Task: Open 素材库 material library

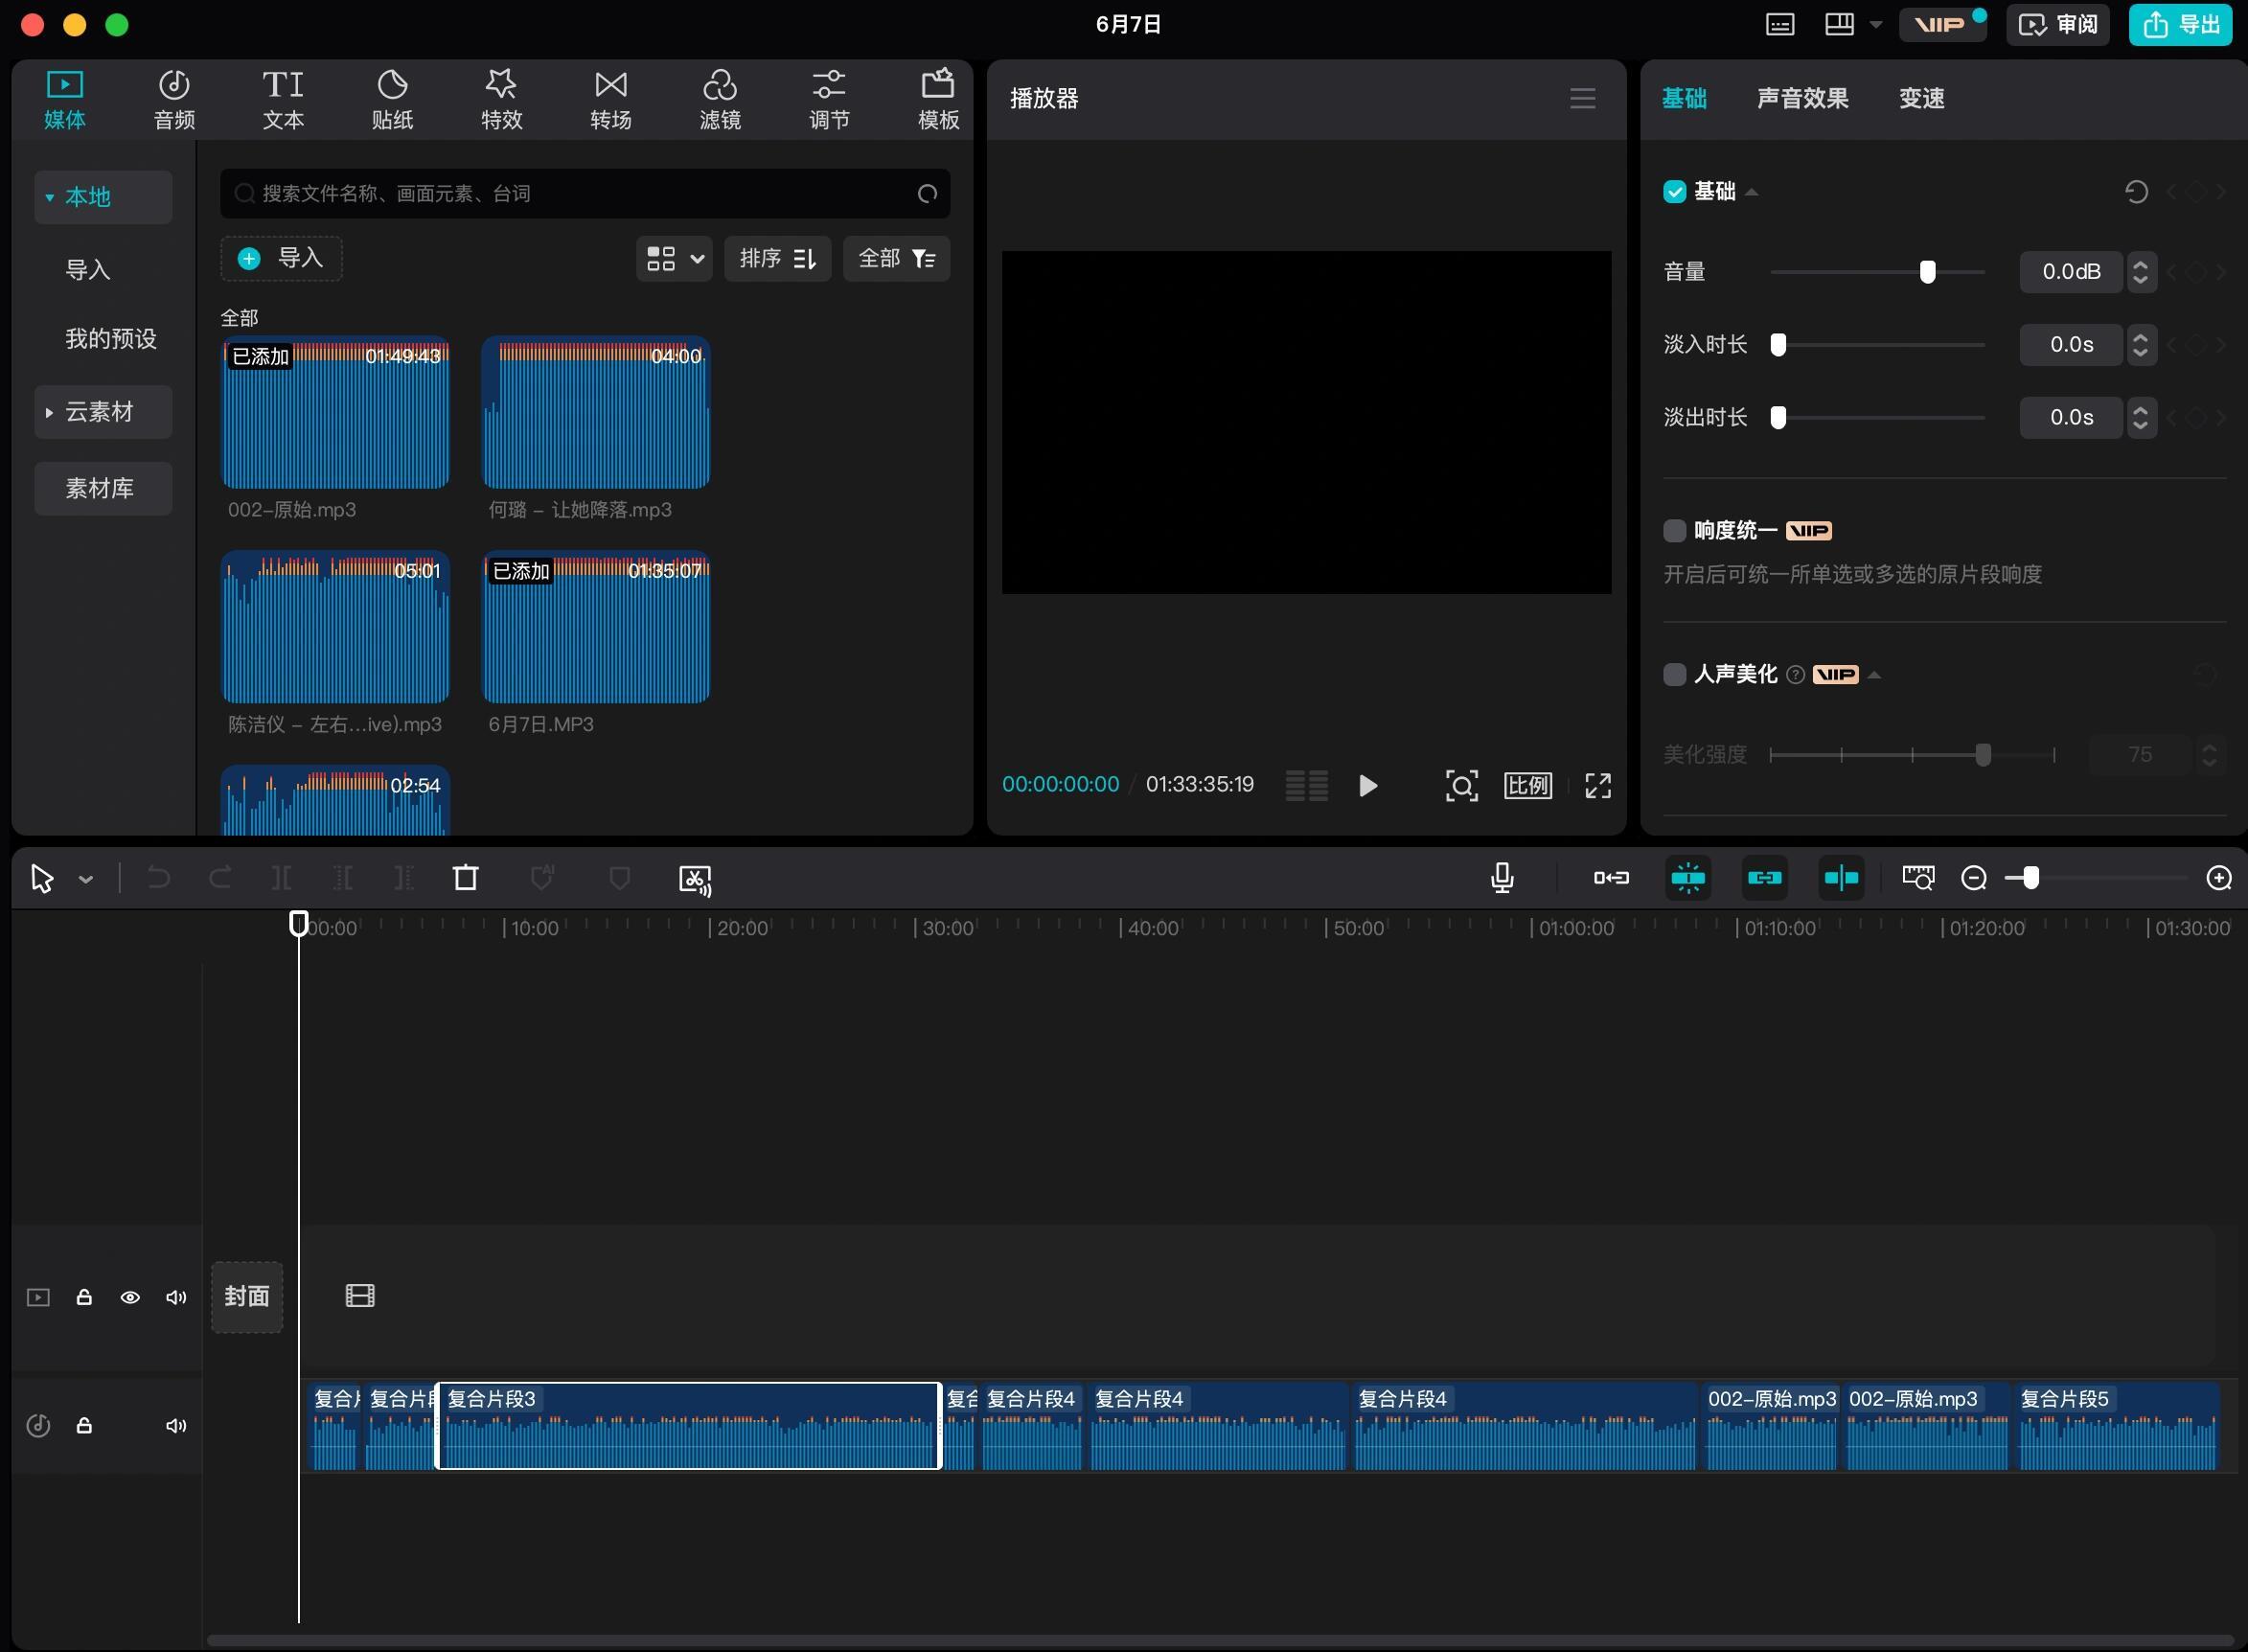Action: 103,488
